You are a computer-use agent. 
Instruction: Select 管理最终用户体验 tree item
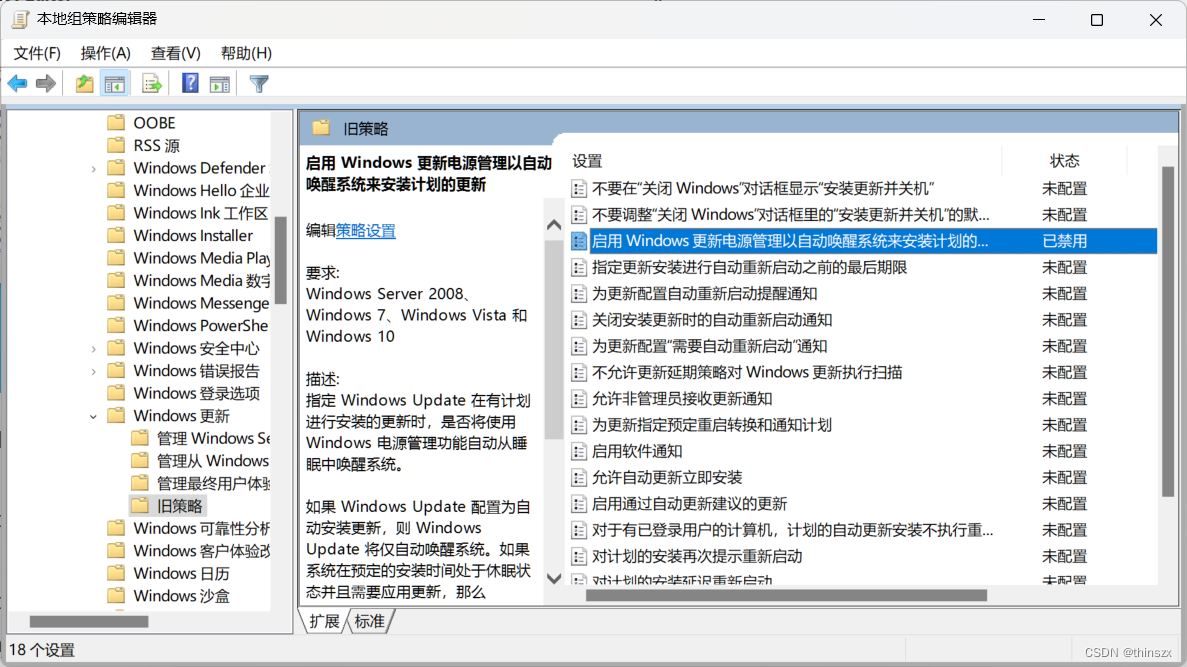click(x=213, y=483)
